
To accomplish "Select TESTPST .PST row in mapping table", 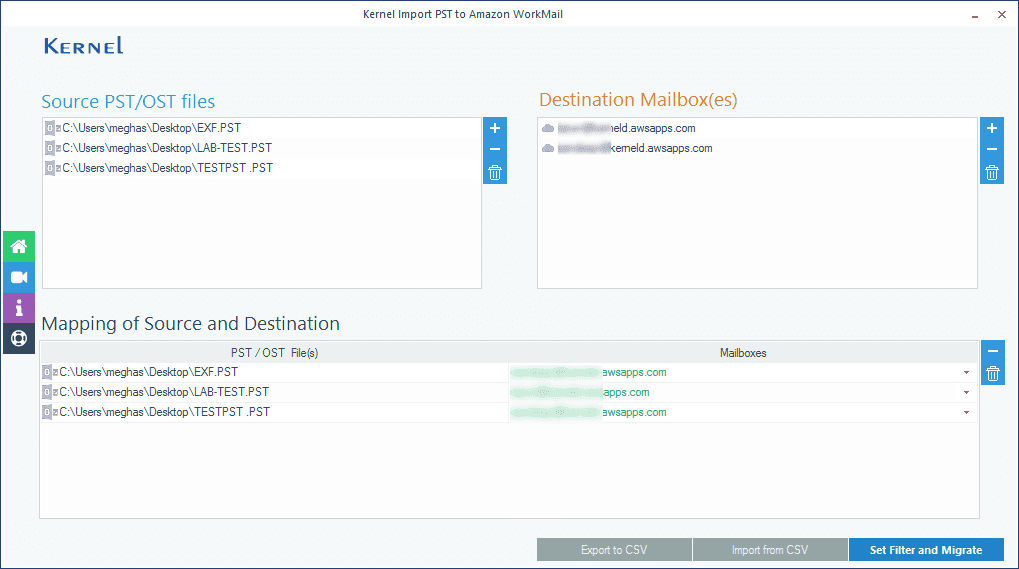I will (x=275, y=412).
